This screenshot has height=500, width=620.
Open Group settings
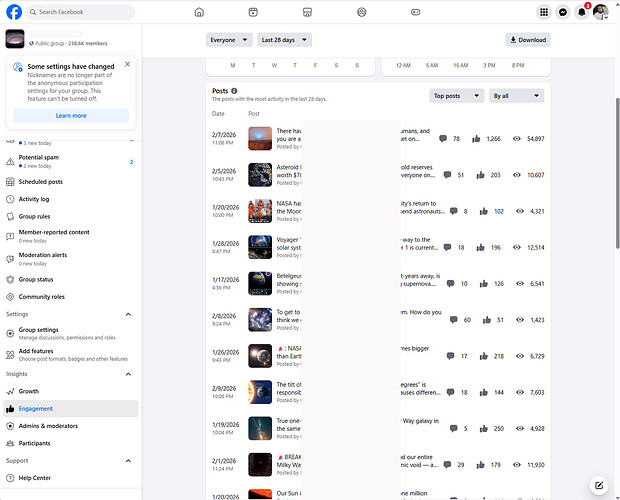[x=71, y=333]
